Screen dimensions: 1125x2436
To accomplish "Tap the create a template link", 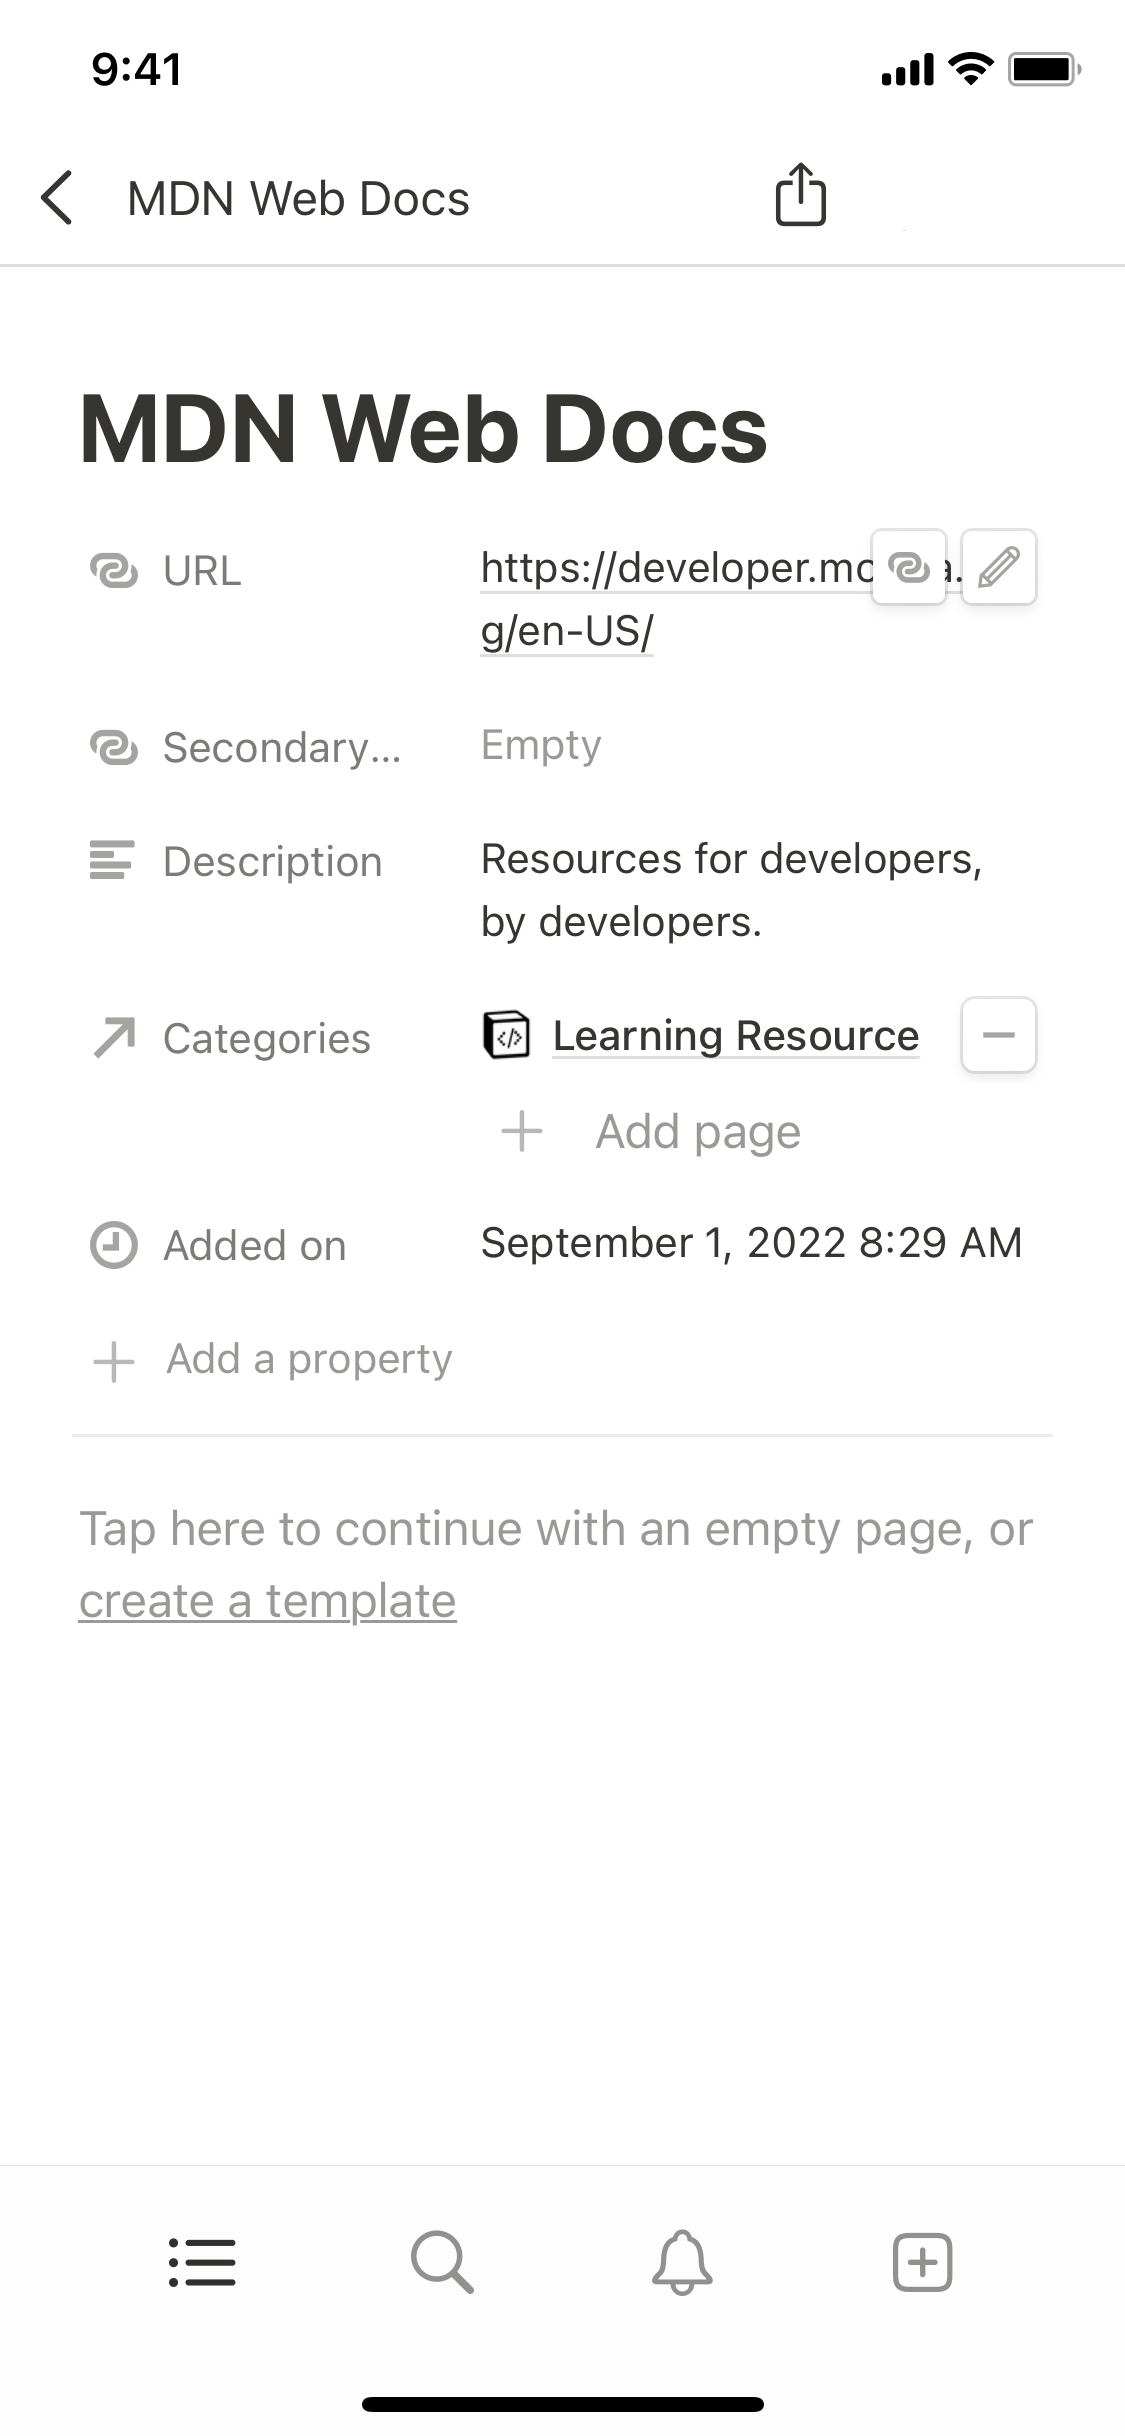I will (267, 1601).
